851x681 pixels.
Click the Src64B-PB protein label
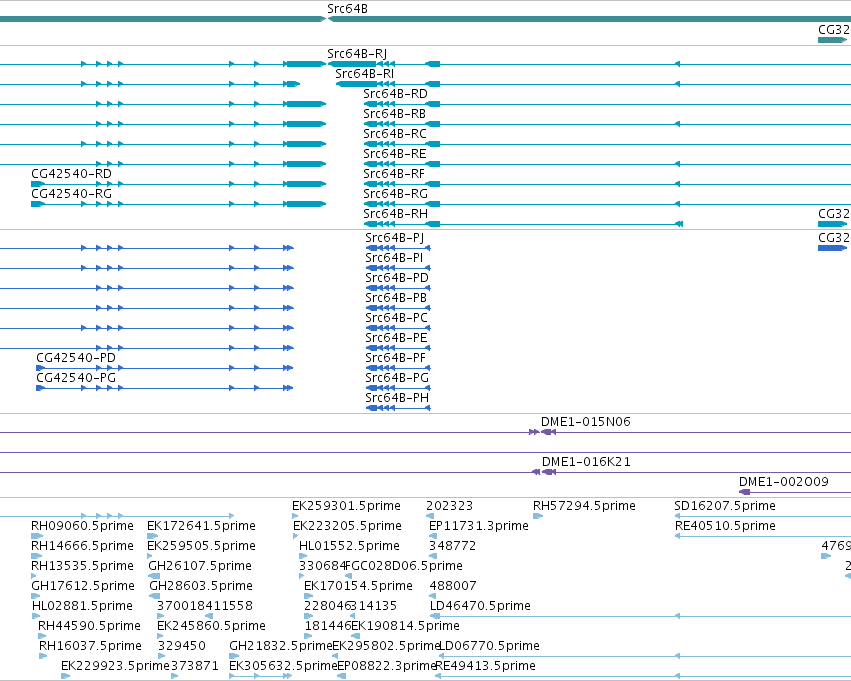396,298
